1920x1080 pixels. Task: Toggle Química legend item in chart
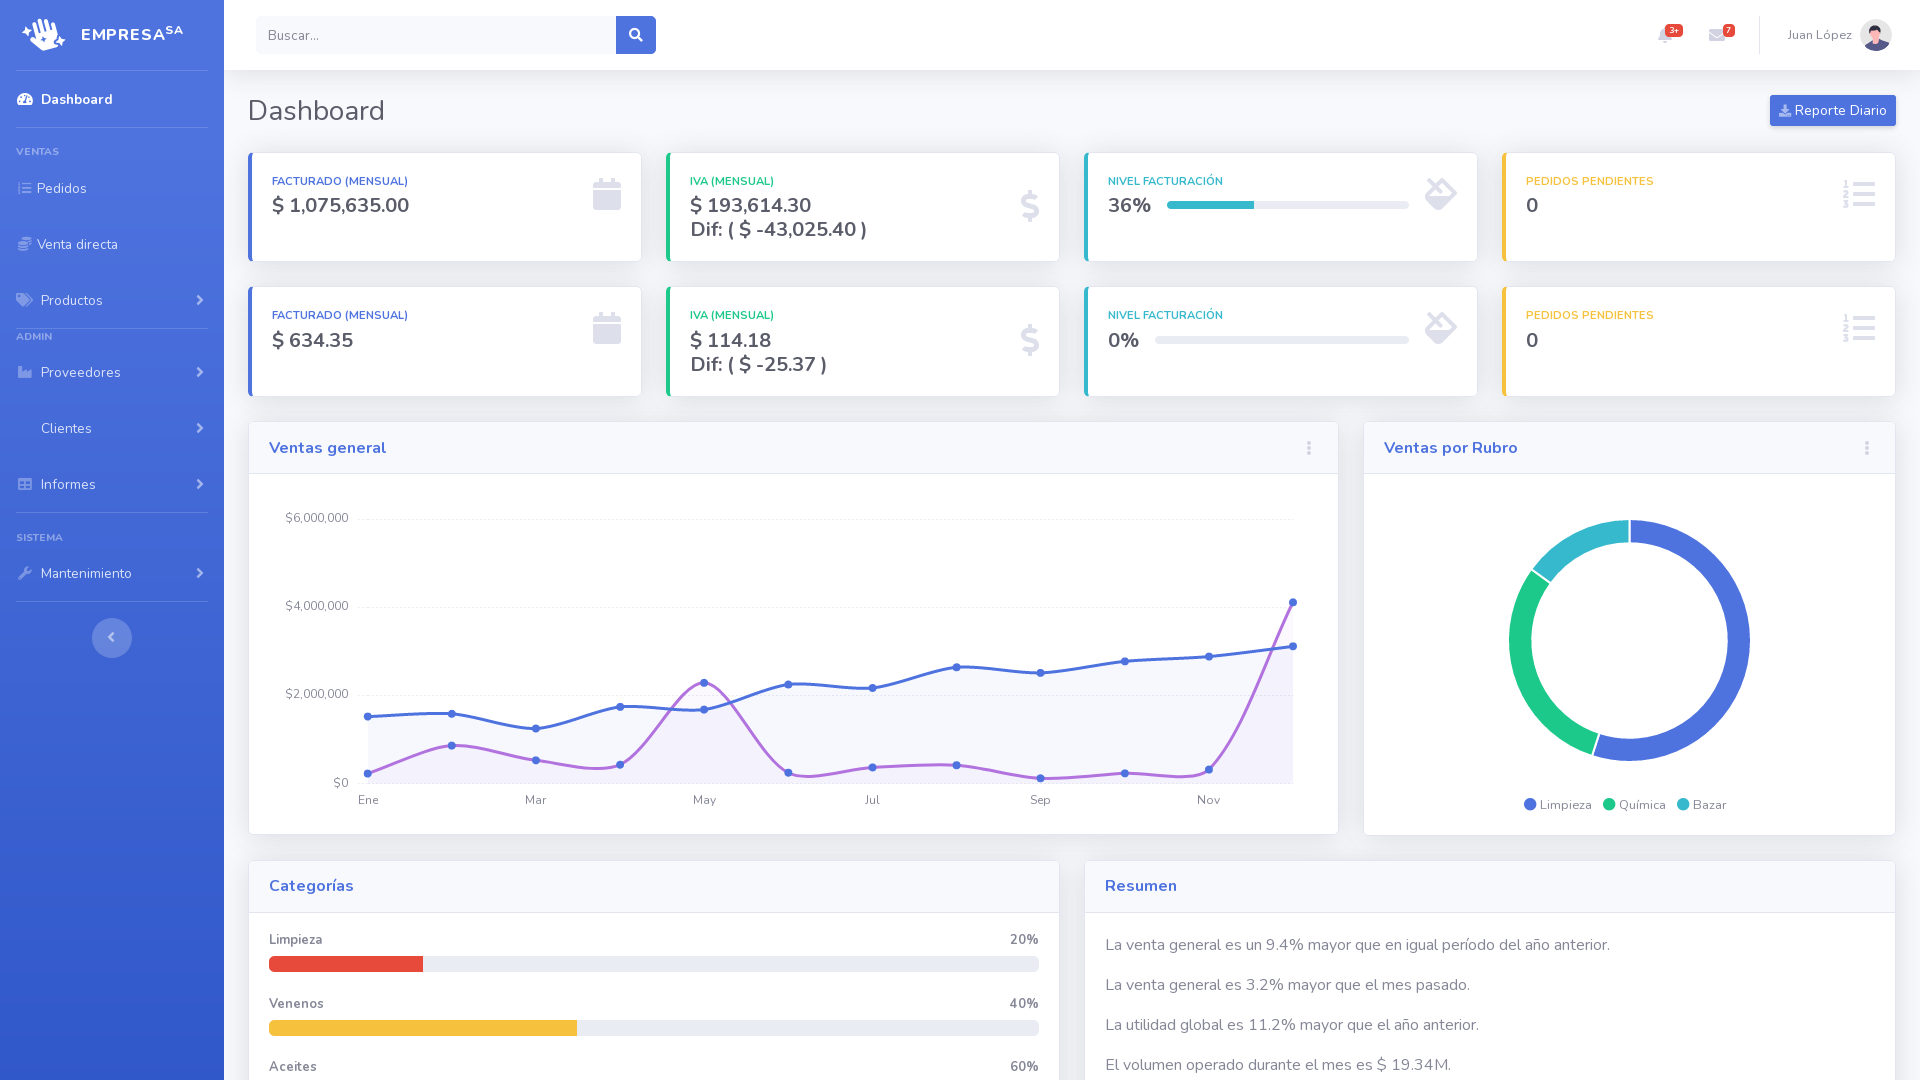click(x=1634, y=805)
